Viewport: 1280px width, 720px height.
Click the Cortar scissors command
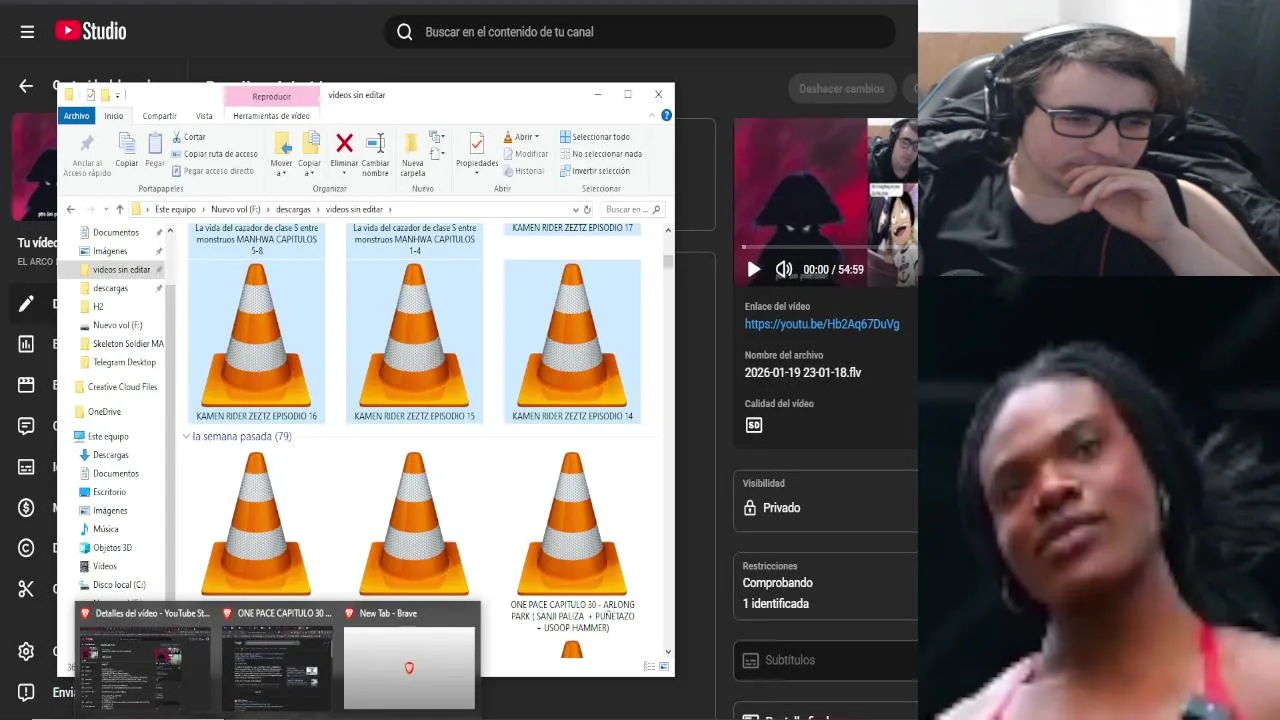(x=189, y=137)
